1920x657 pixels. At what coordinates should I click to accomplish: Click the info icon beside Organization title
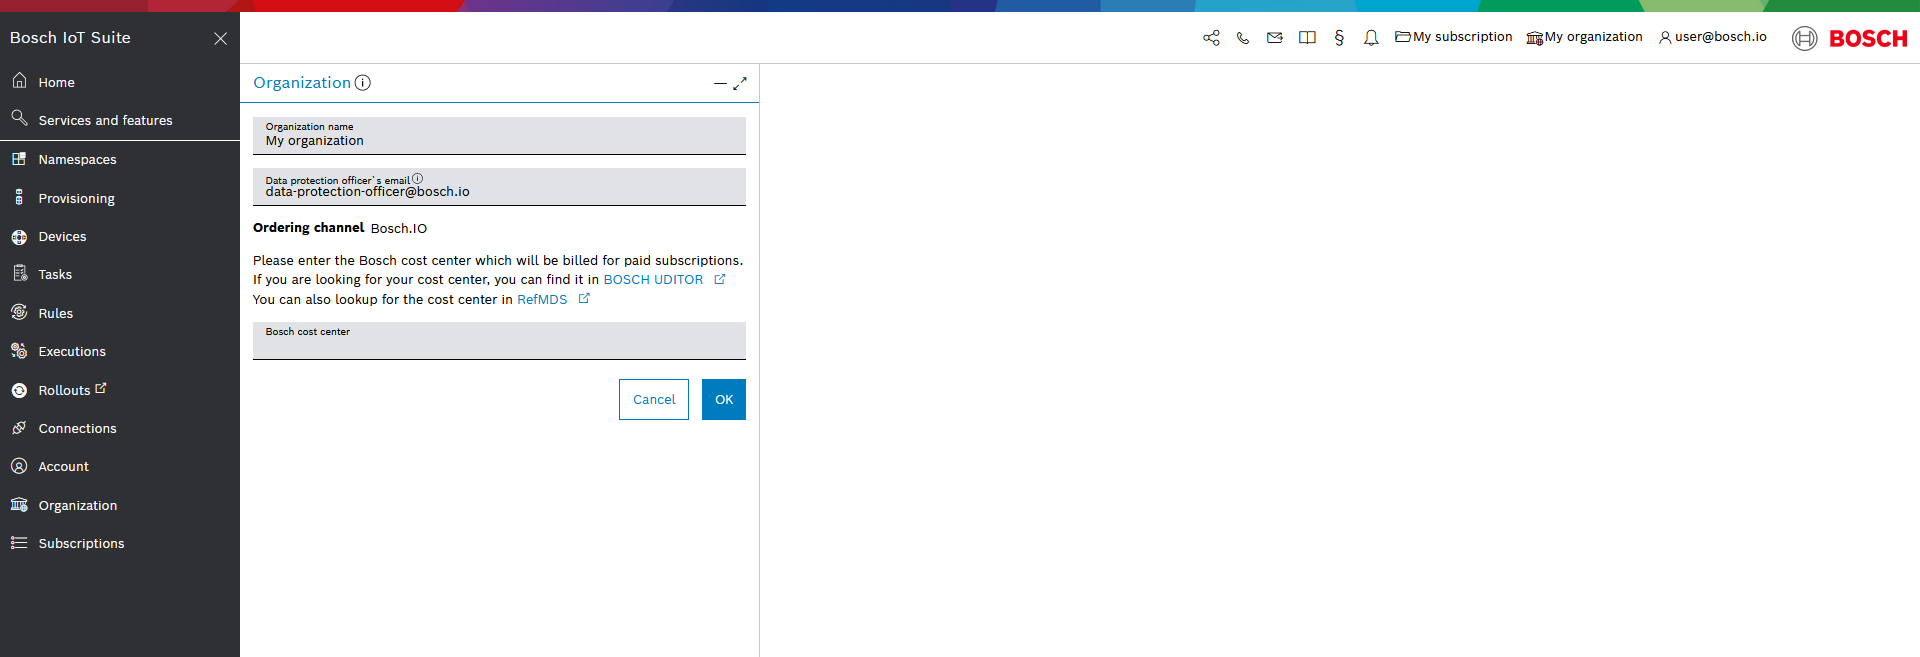363,83
